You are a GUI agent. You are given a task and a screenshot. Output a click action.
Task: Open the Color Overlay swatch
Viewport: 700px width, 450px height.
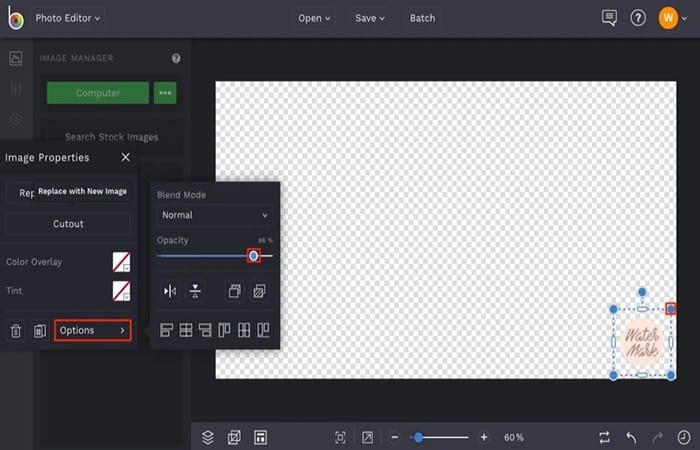tap(121, 262)
